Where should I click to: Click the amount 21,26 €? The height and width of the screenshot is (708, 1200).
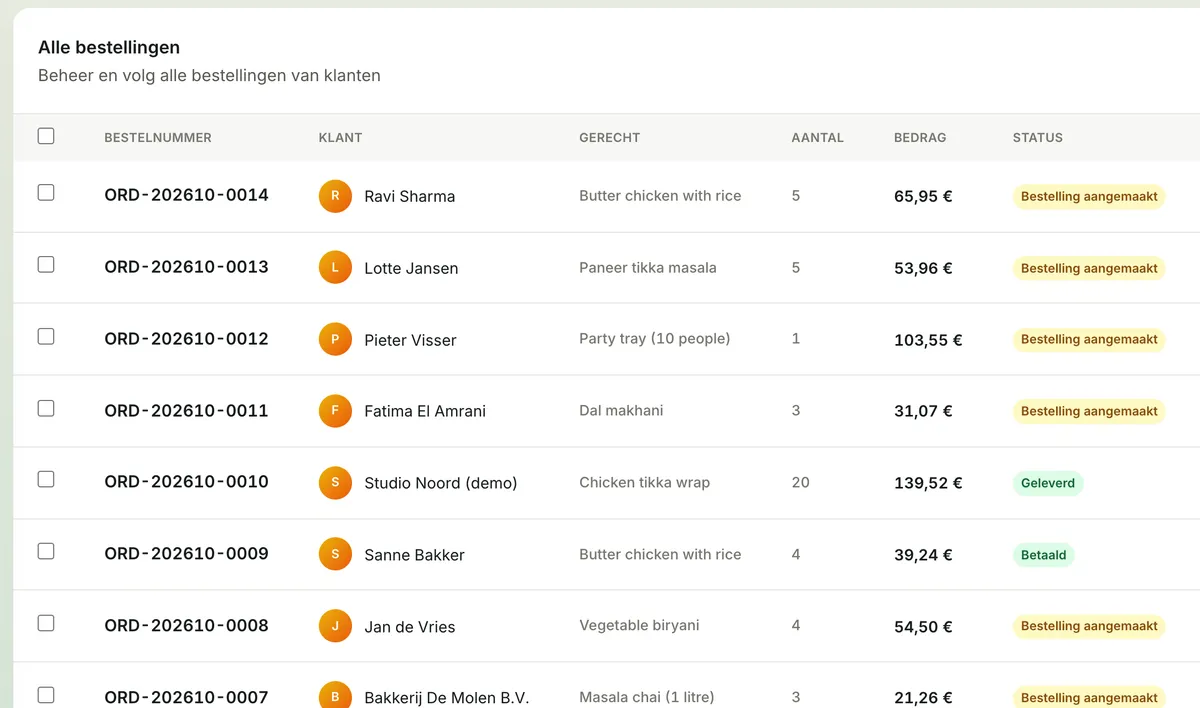pyautogui.click(x=923, y=698)
